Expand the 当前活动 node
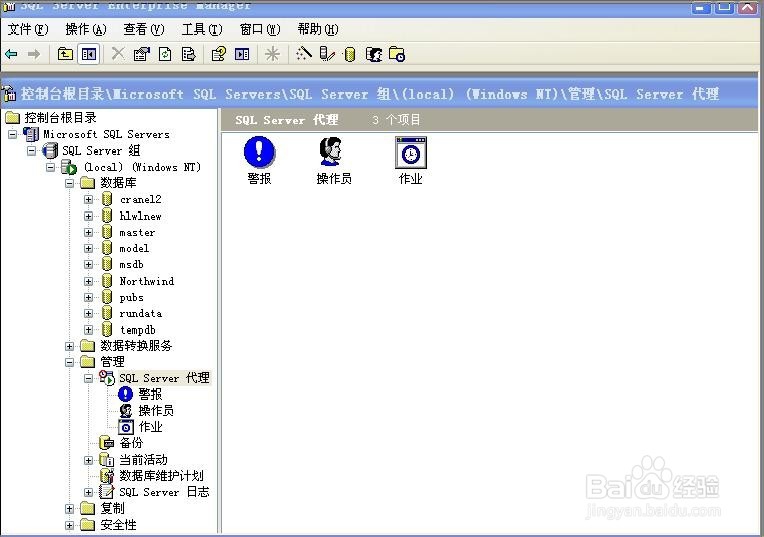Screen dimensions: 764x537 [x=89, y=460]
